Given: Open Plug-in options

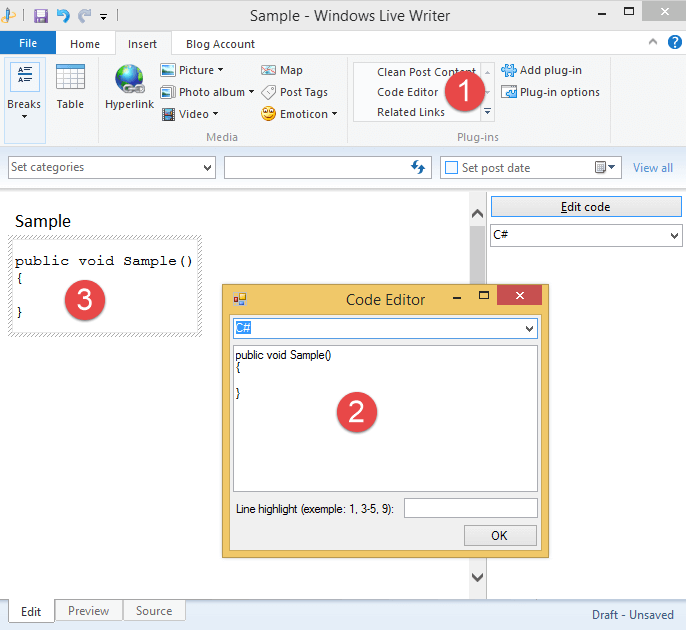Looking at the screenshot, I should pos(550,92).
